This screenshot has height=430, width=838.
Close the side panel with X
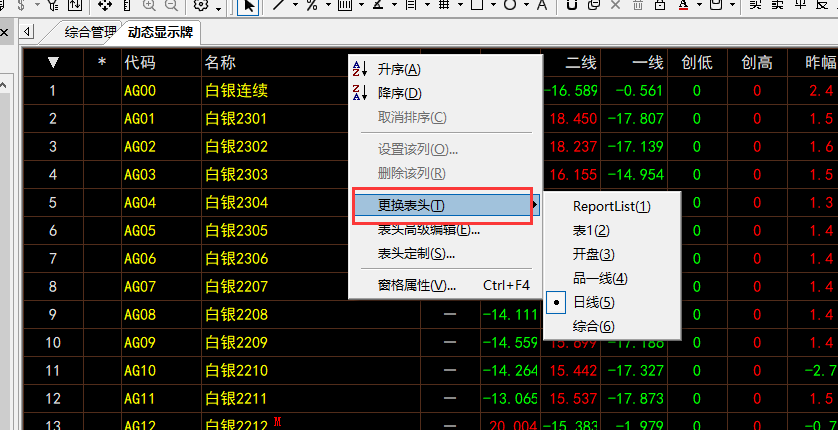(x=4, y=33)
